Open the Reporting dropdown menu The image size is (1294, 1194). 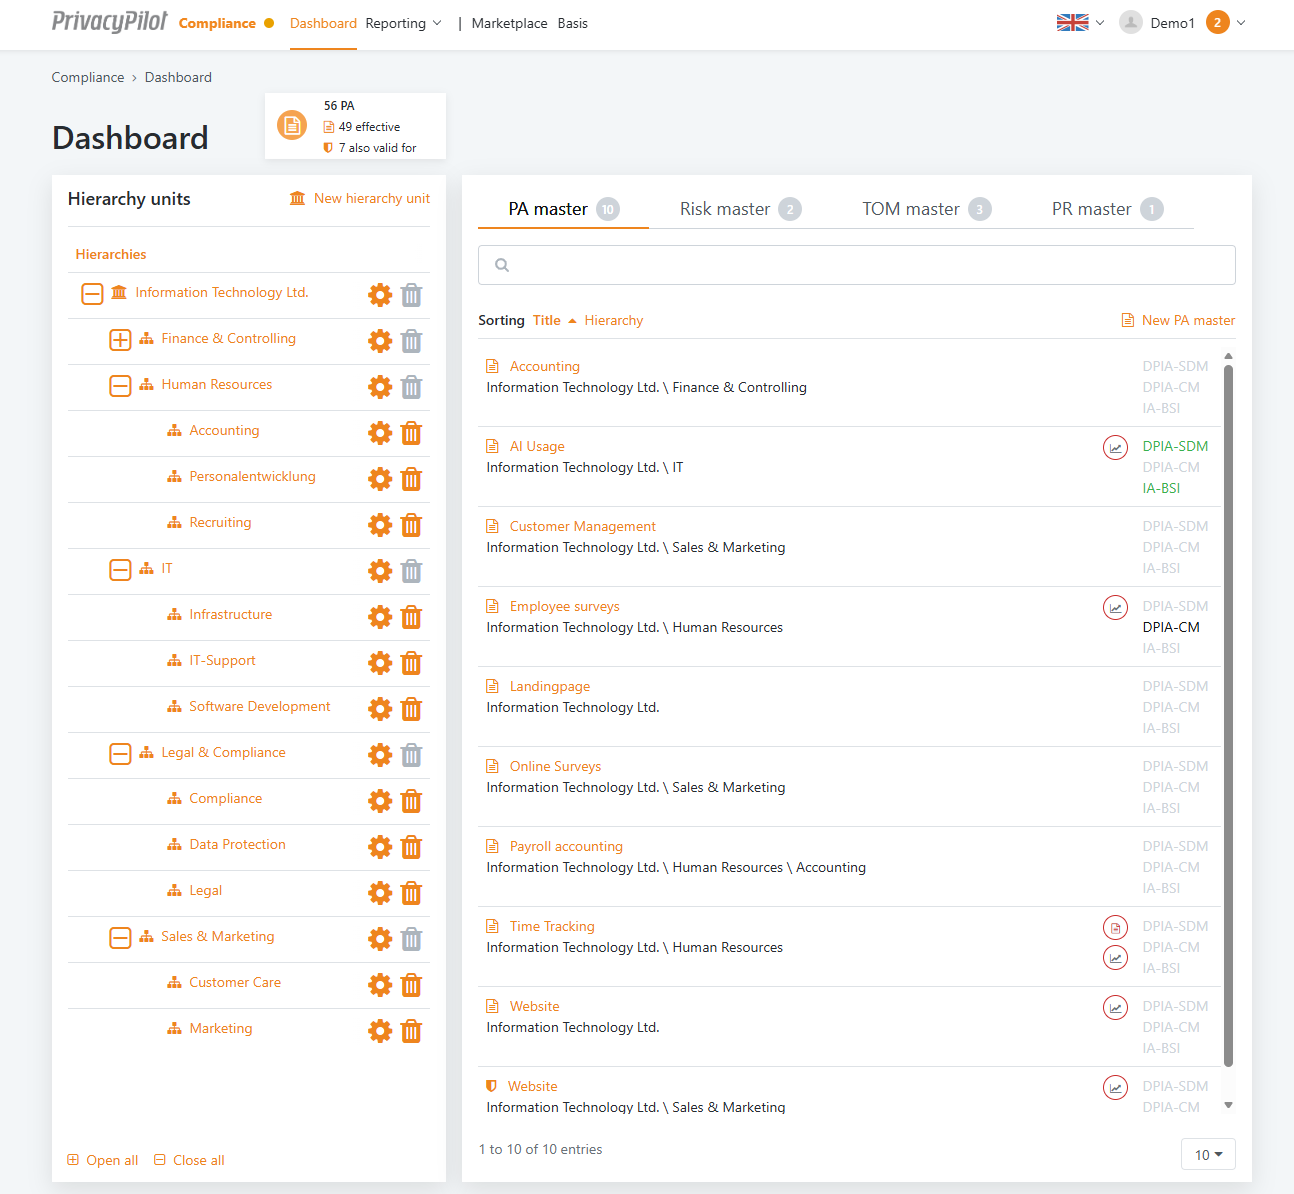tap(403, 23)
